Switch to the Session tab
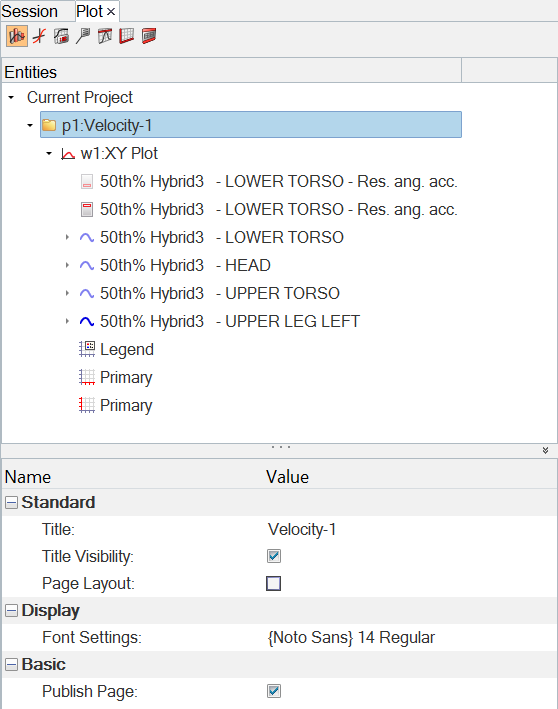Image resolution: width=558 pixels, height=709 pixels. [29, 11]
